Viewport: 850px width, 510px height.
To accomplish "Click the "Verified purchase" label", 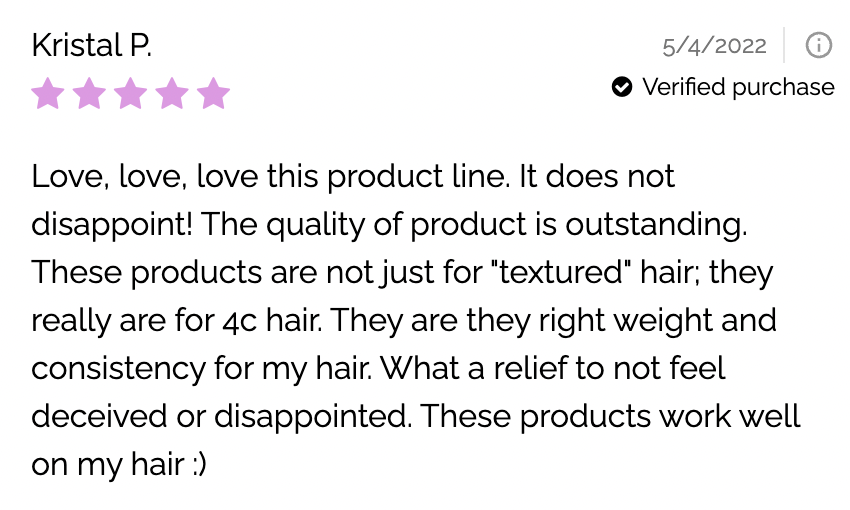I will pyautogui.click(x=738, y=88).
